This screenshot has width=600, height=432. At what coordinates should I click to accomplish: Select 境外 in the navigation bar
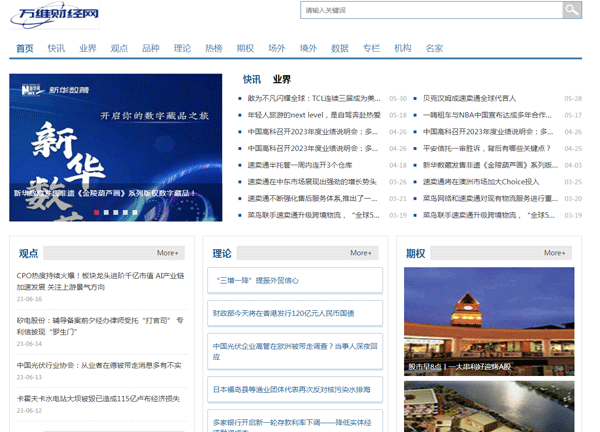[x=308, y=48]
